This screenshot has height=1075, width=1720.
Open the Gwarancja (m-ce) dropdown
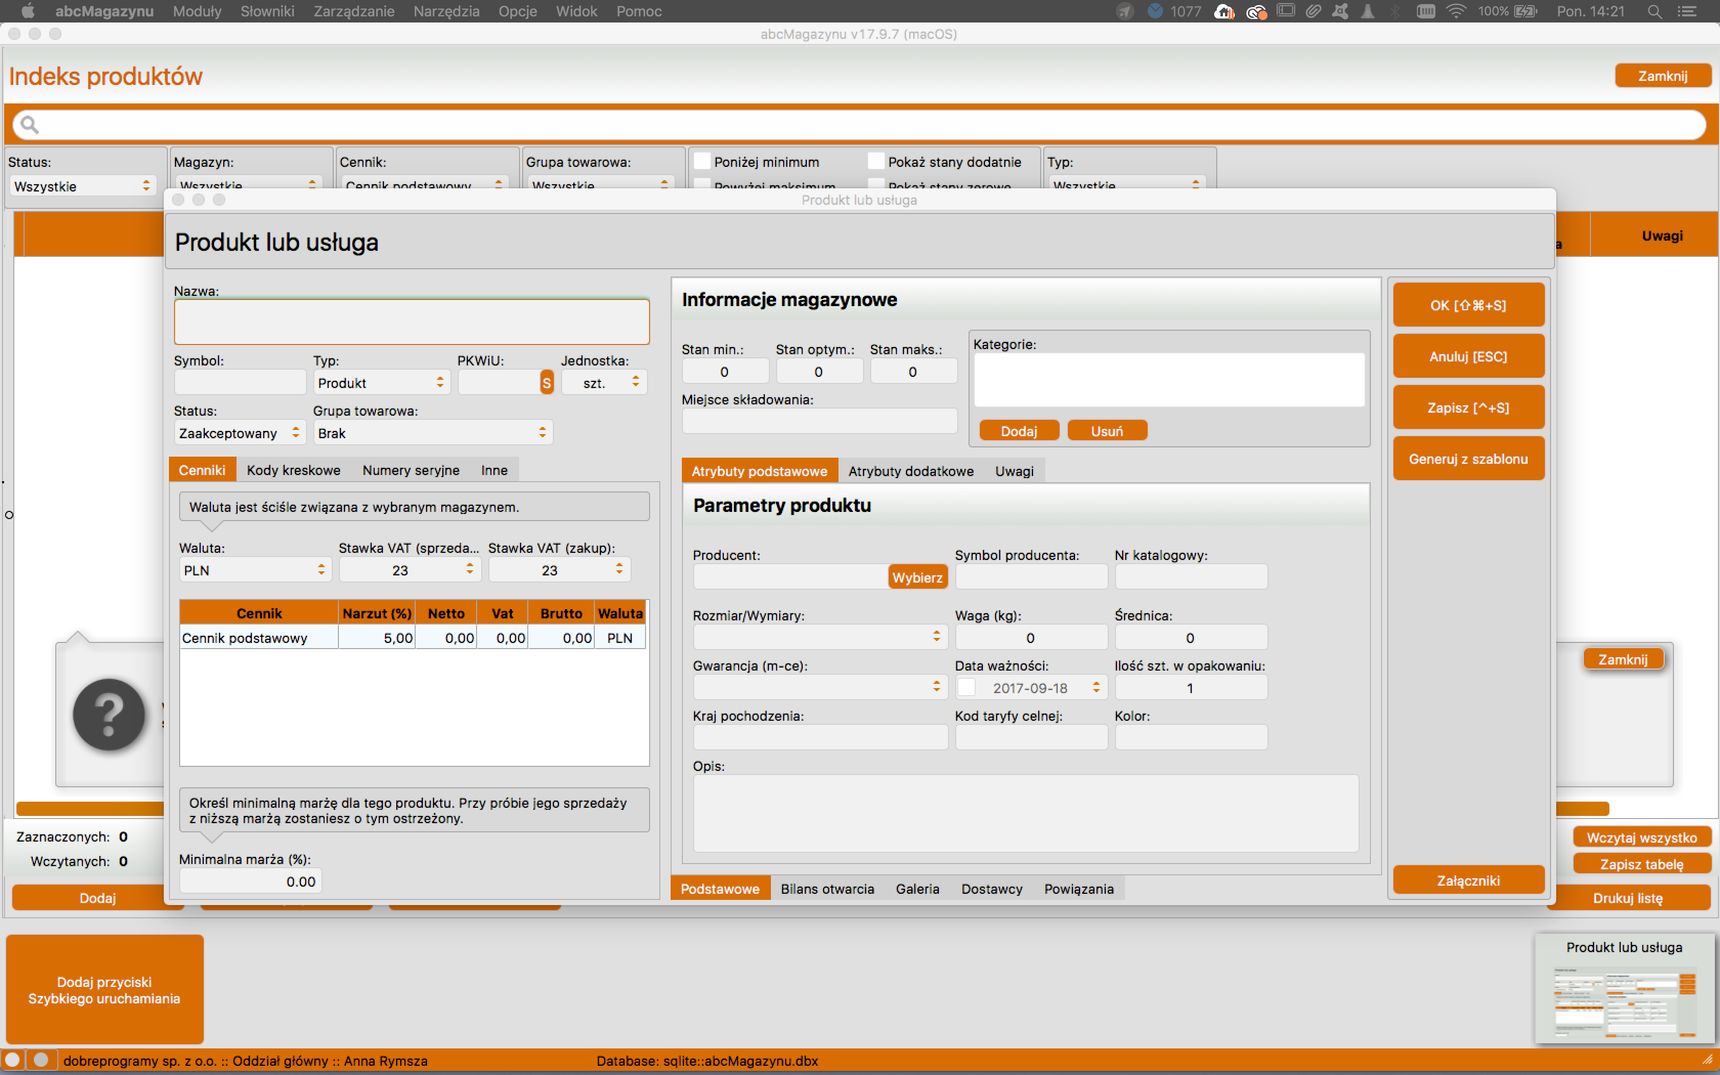820,687
